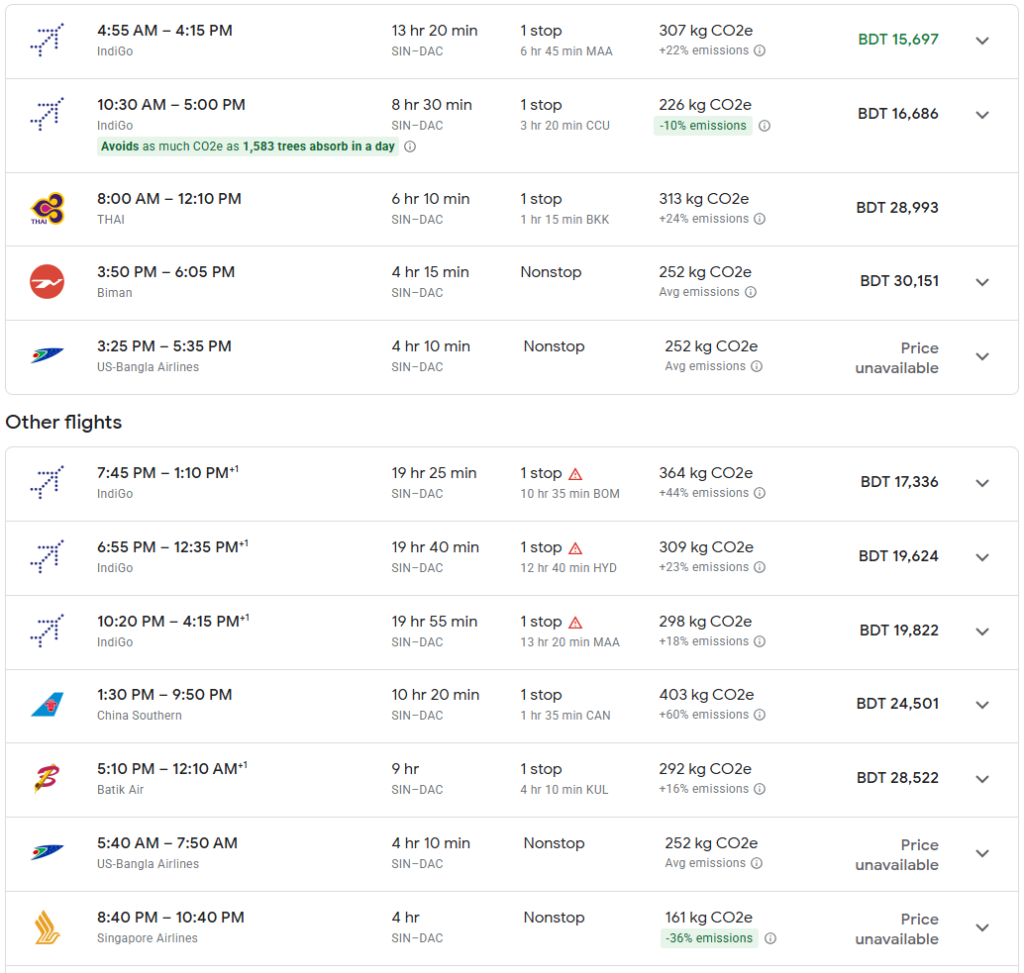Click the Singapore Airlines logo

pyautogui.click(x=47, y=927)
